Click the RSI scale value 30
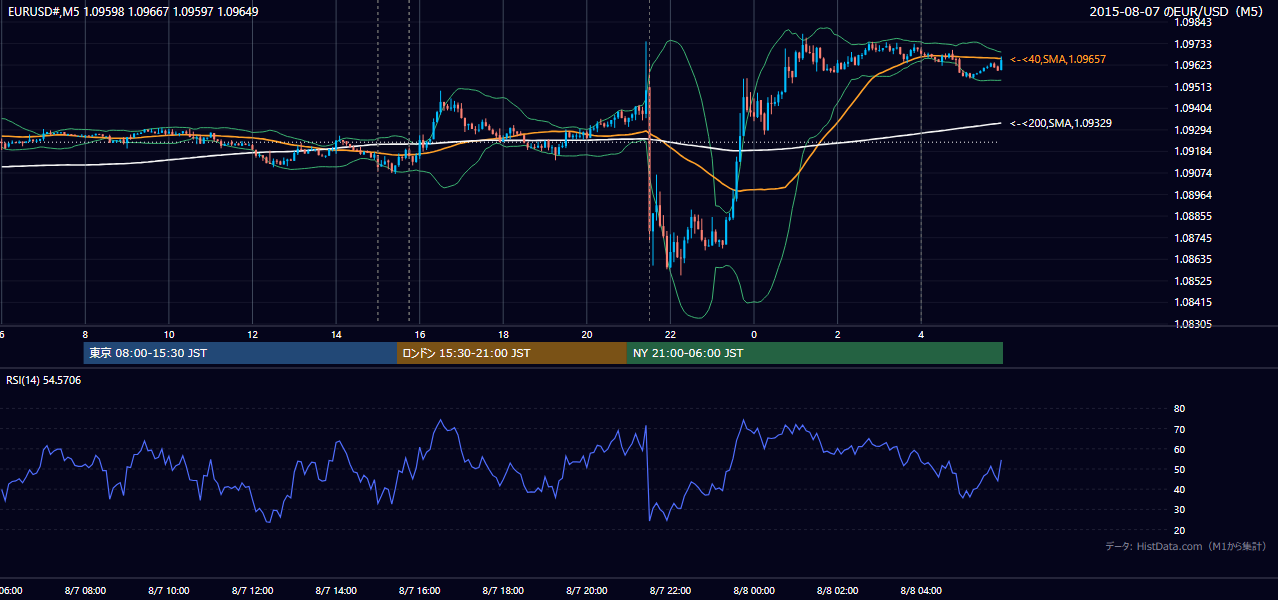 [1179, 509]
